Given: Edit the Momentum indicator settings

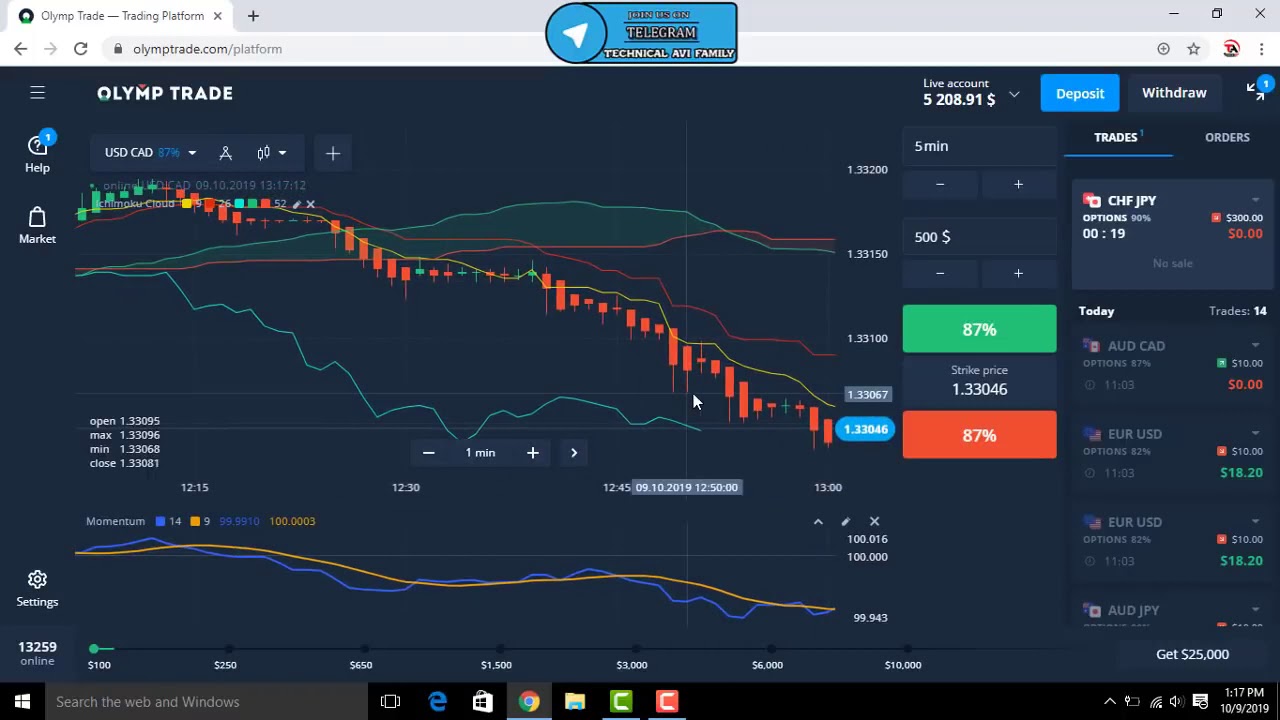Looking at the screenshot, I should (x=846, y=521).
